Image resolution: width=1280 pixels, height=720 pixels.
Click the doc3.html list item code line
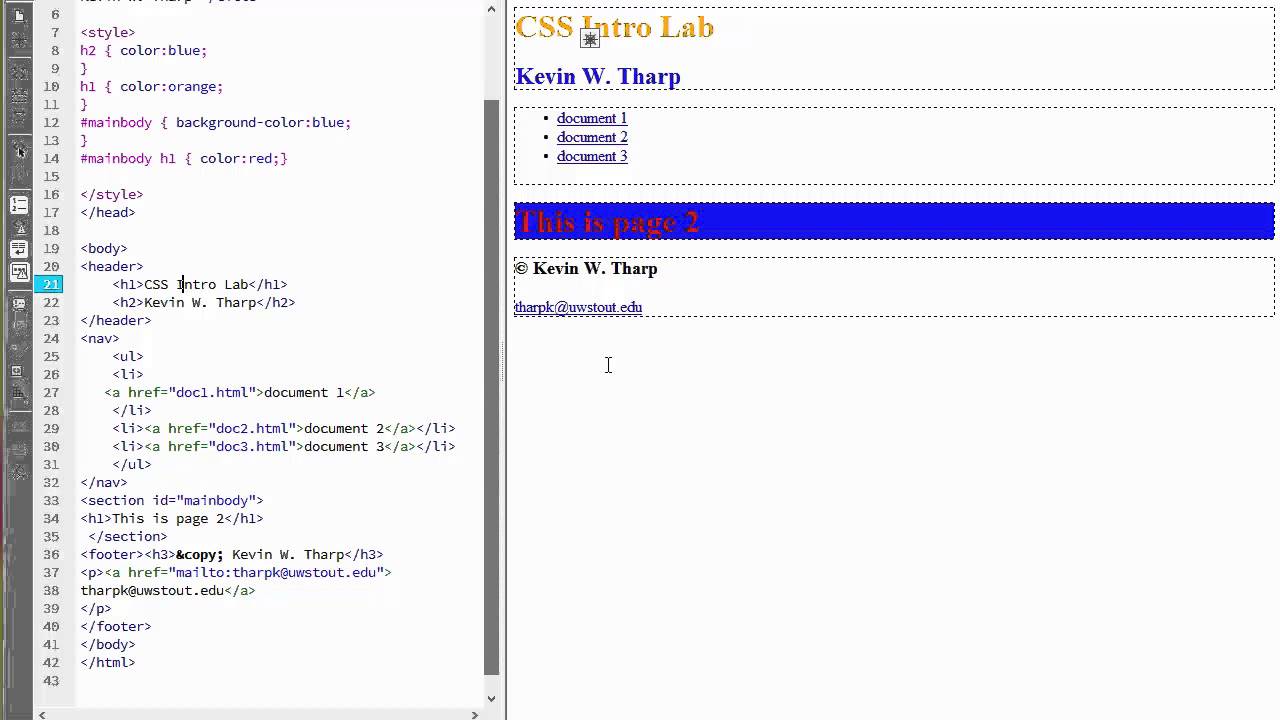[284, 446]
